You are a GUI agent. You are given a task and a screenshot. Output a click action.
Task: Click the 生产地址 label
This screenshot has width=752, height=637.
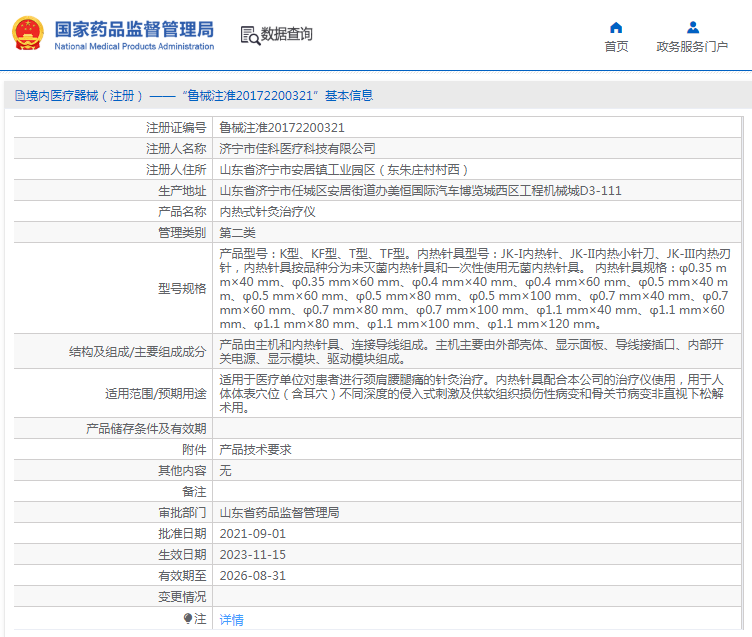[x=182, y=191]
